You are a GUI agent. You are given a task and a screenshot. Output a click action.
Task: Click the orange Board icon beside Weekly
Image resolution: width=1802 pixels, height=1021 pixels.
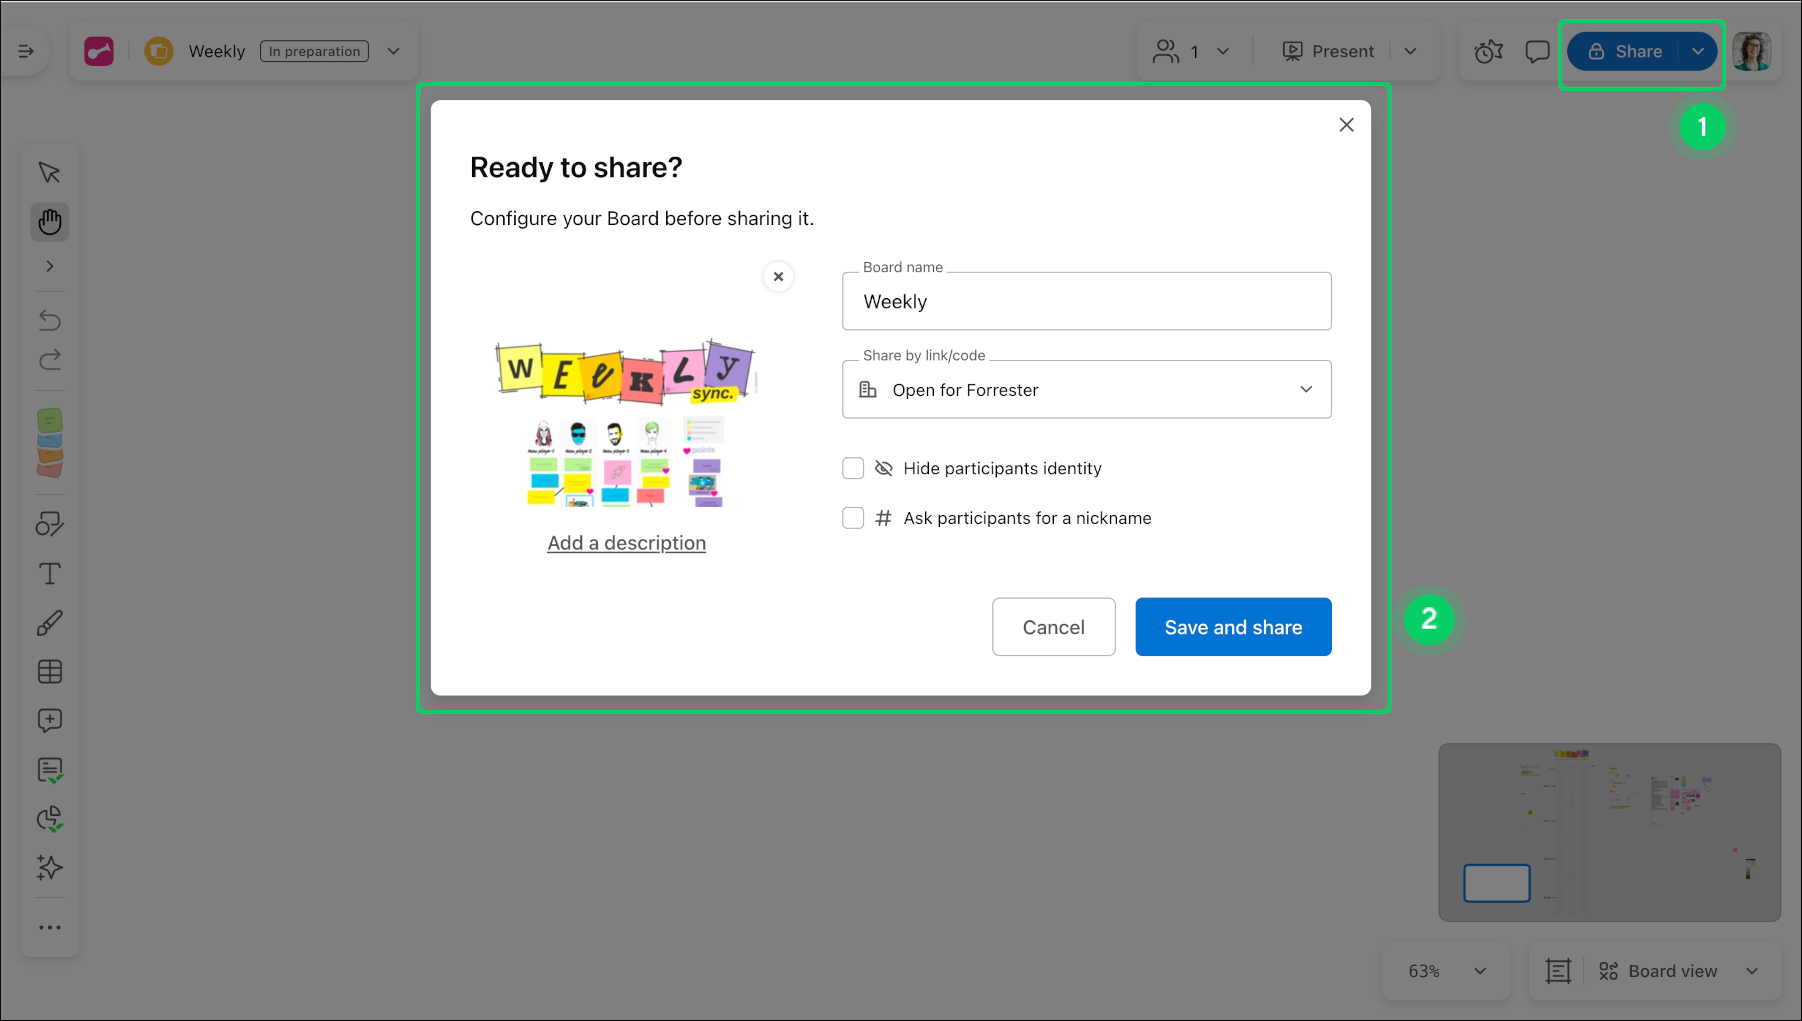click(159, 51)
